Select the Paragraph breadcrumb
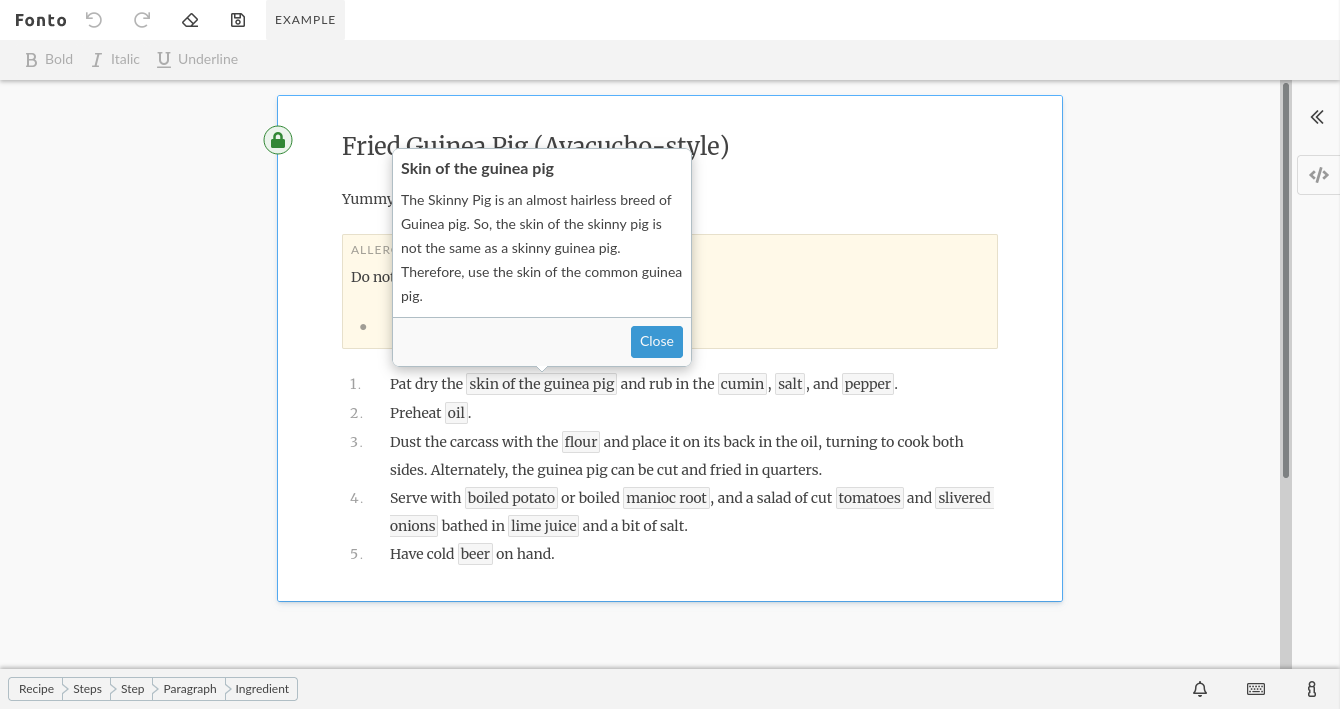Viewport: 1340px width, 709px height. (x=189, y=689)
